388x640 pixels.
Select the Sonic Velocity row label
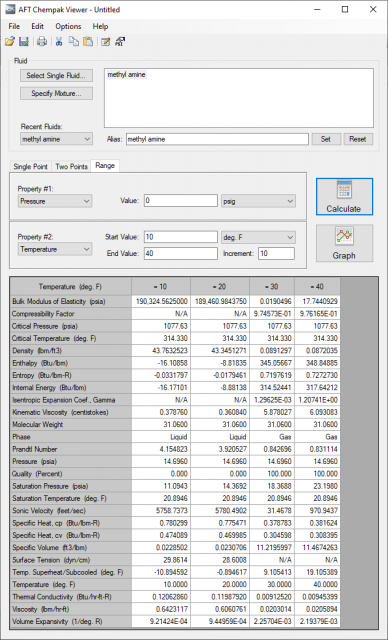(x=71, y=511)
